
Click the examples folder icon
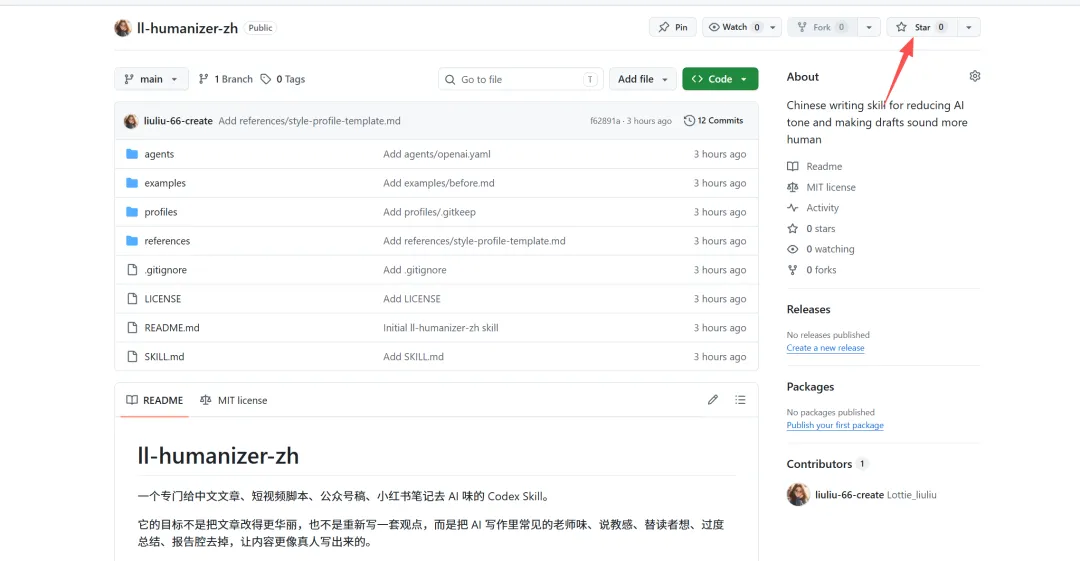pyautogui.click(x=132, y=183)
